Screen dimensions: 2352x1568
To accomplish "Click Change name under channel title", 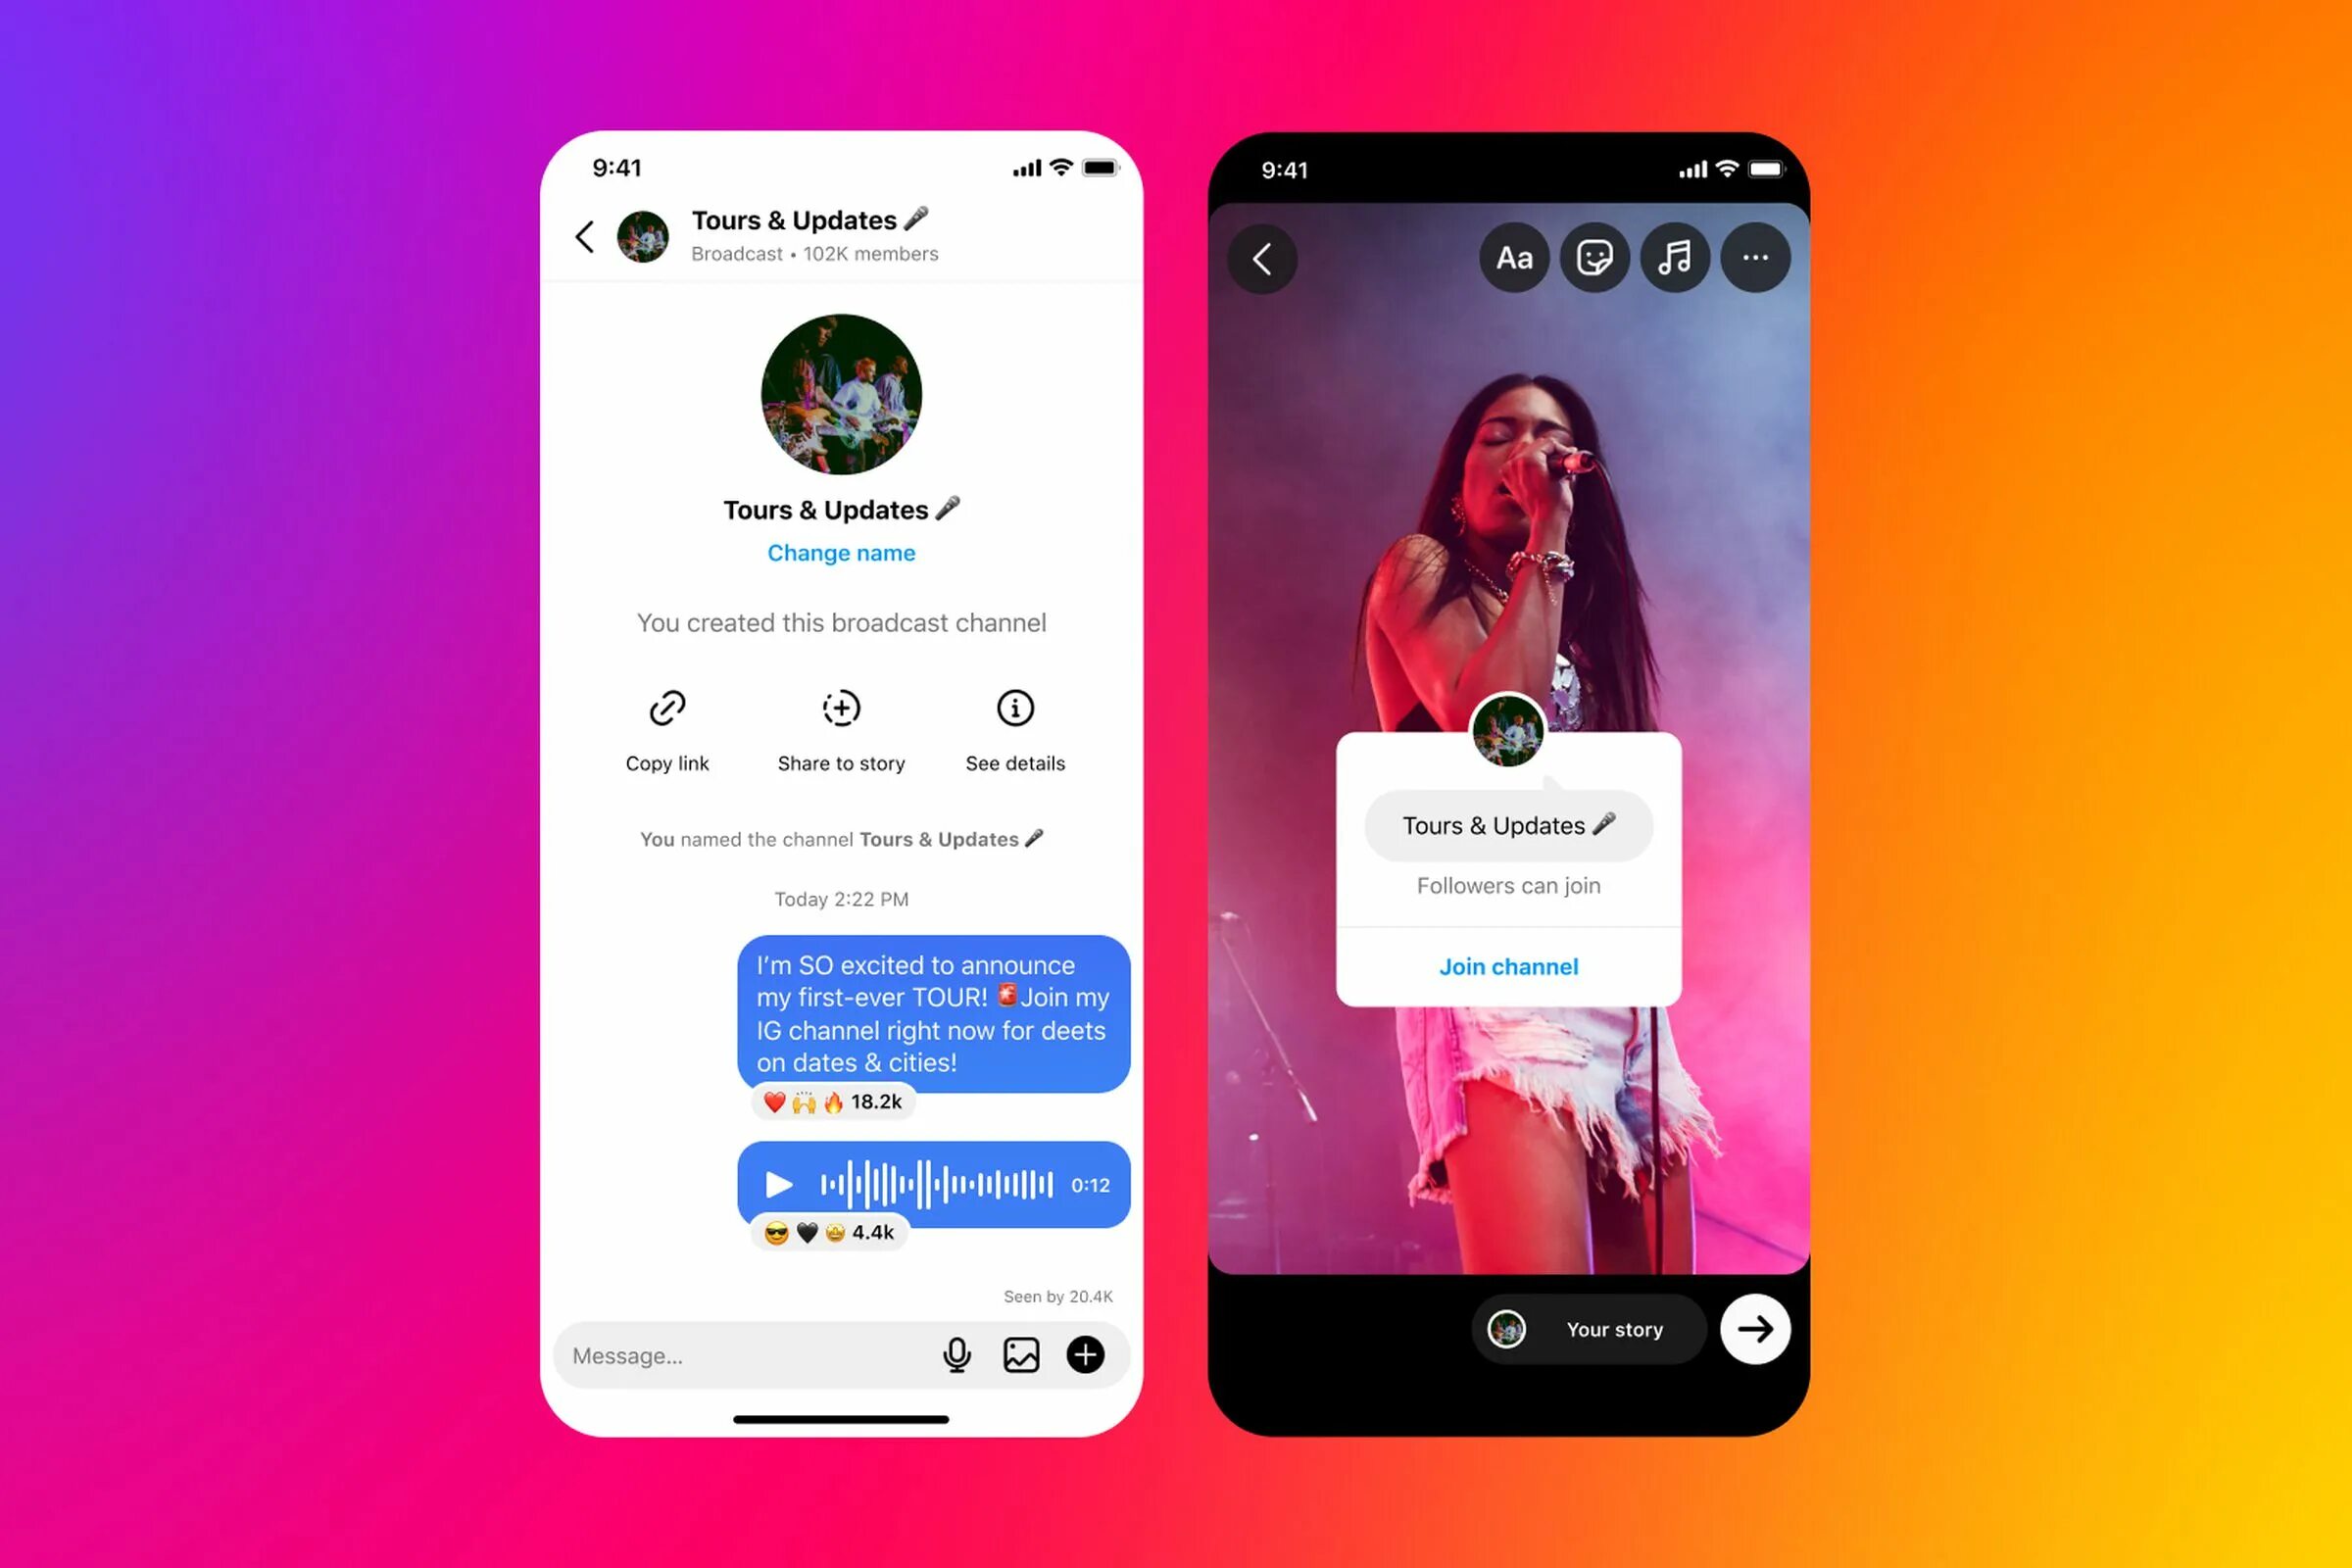I will (x=842, y=553).
